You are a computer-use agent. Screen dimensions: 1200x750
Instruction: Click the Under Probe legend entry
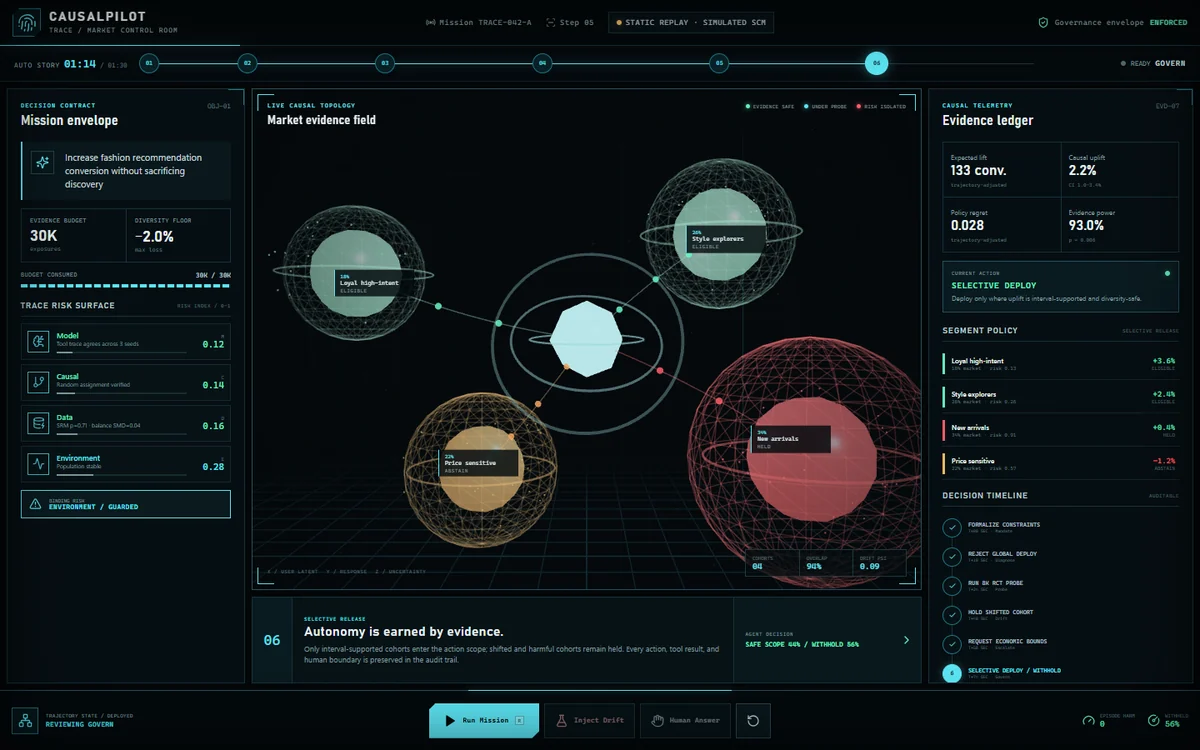coord(824,106)
